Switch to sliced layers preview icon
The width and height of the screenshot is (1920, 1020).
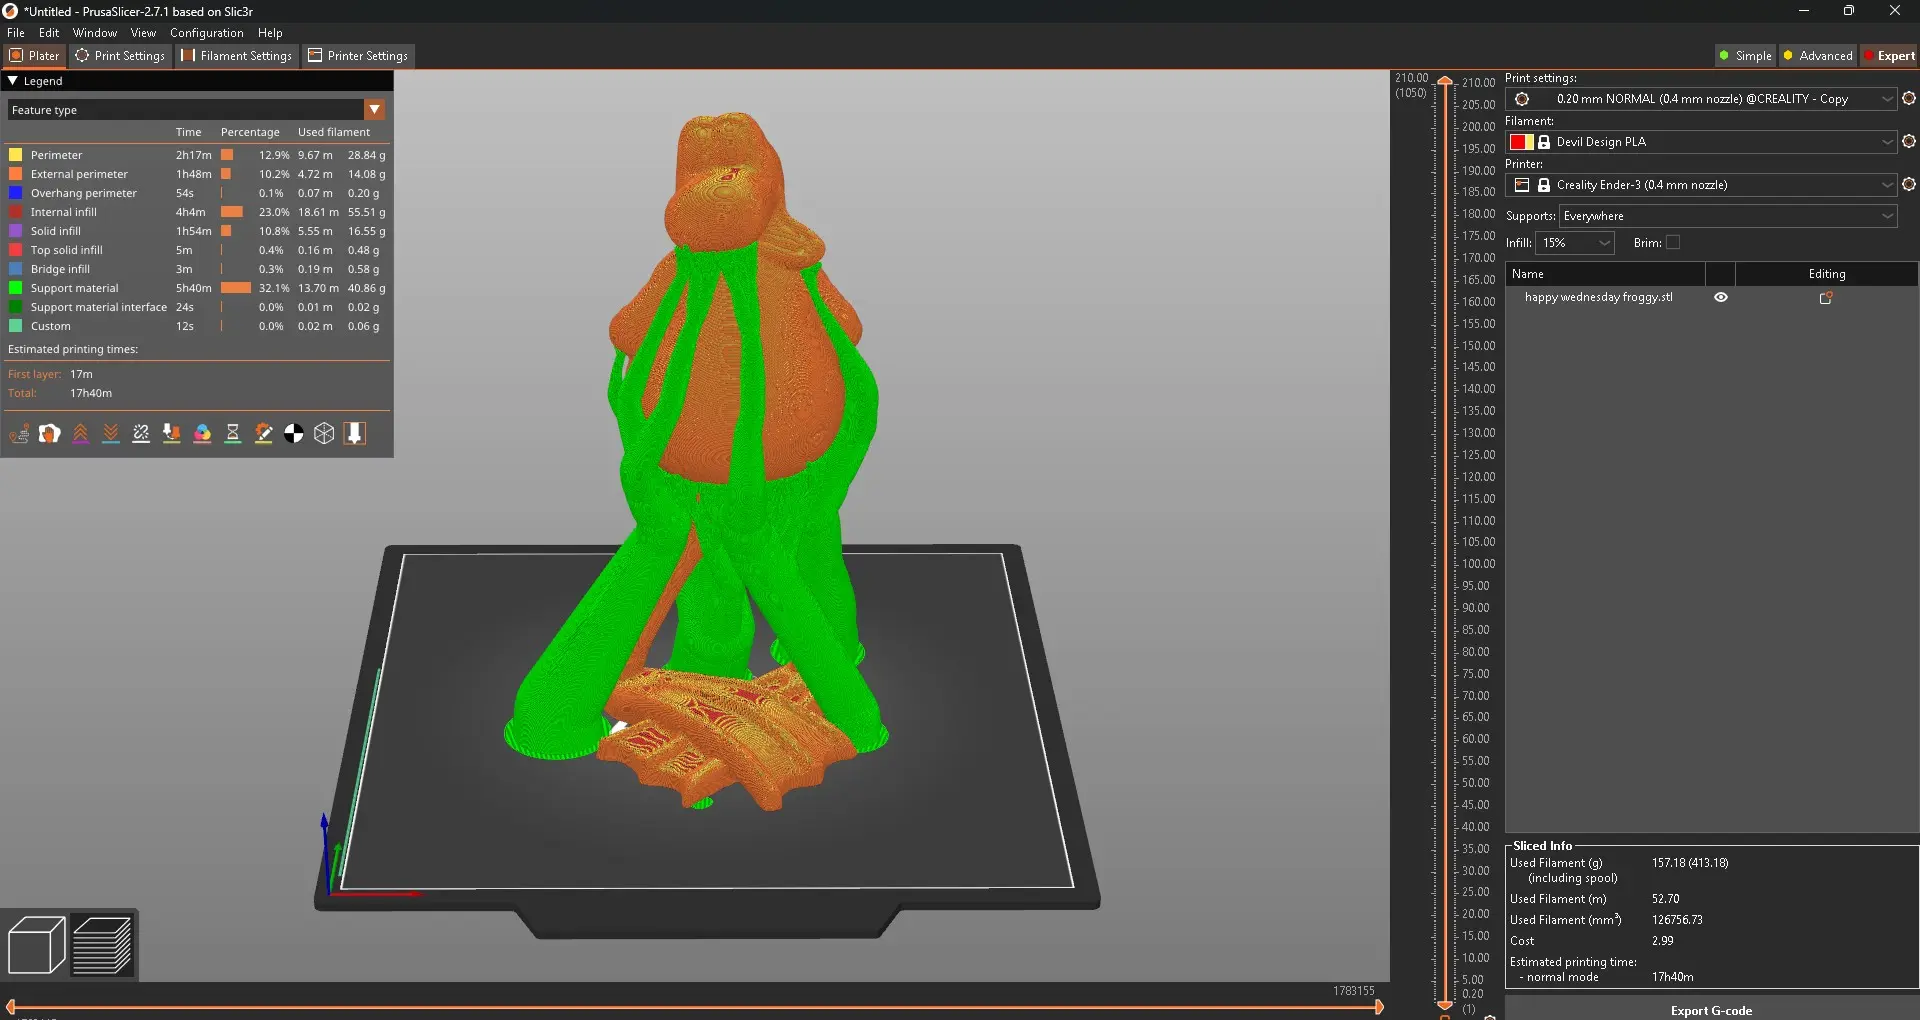102,945
